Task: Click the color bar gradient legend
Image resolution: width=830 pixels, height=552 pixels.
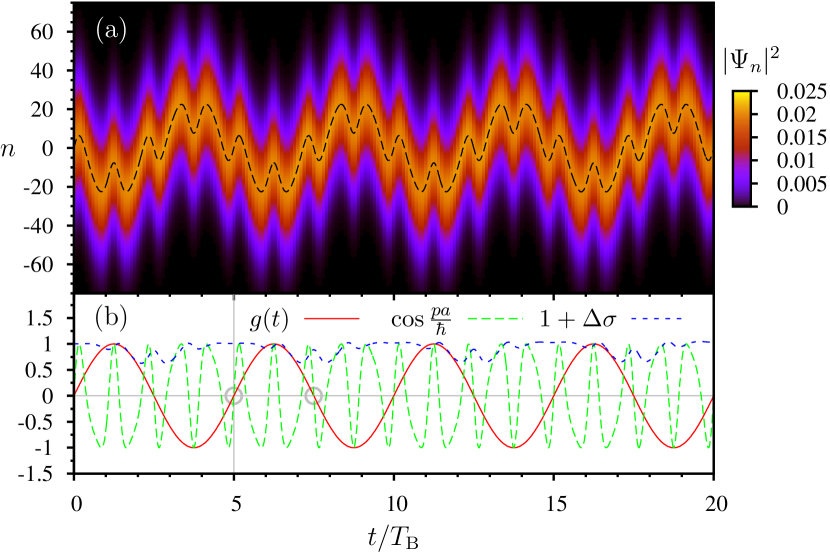Action: click(741, 148)
